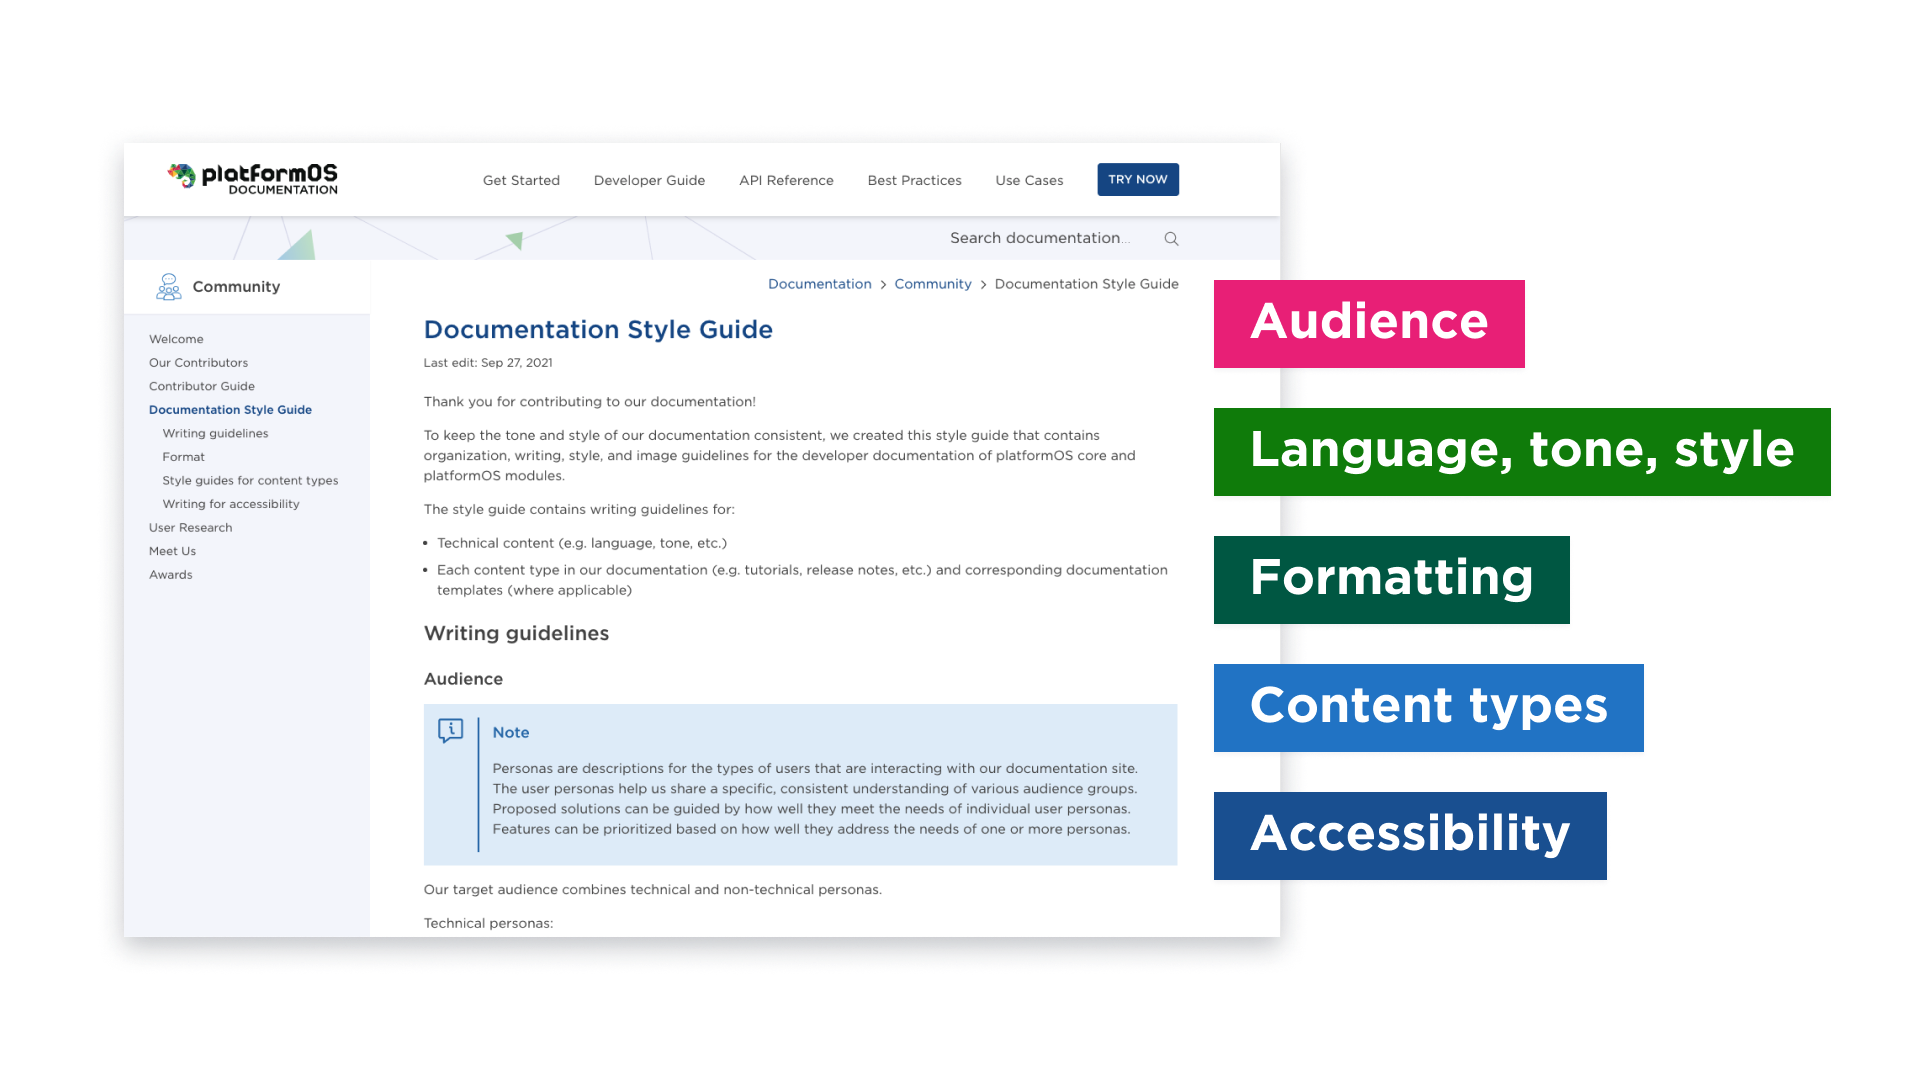Click the search magnifier icon
1920x1080 pixels.
(x=1170, y=238)
